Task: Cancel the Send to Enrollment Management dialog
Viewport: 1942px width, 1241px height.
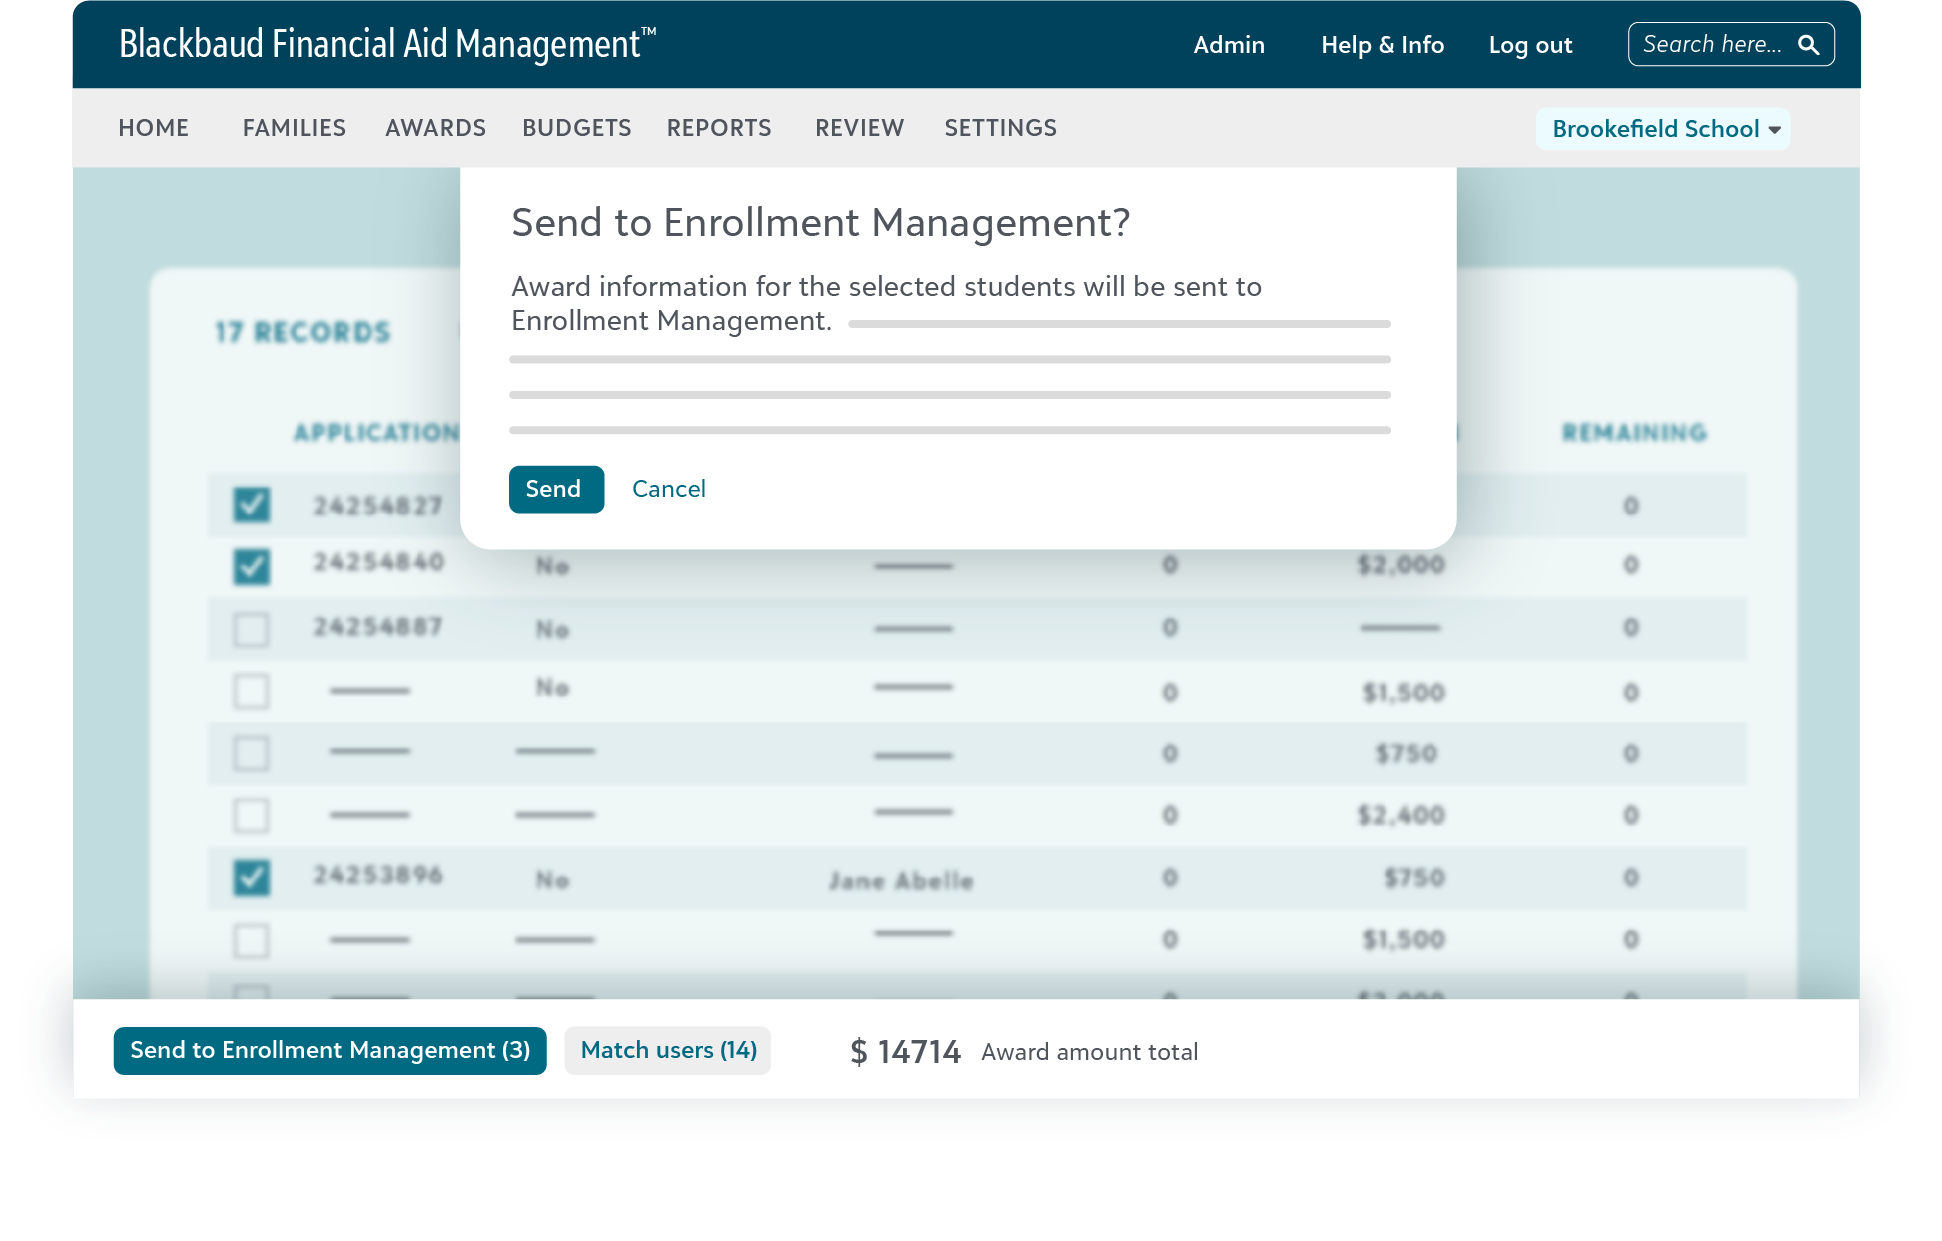Action: click(x=668, y=489)
